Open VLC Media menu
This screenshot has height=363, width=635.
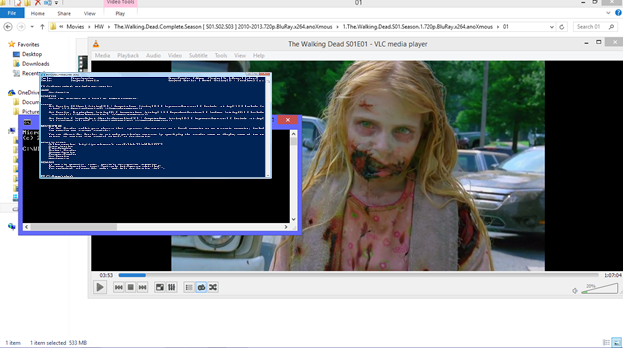pyautogui.click(x=102, y=56)
